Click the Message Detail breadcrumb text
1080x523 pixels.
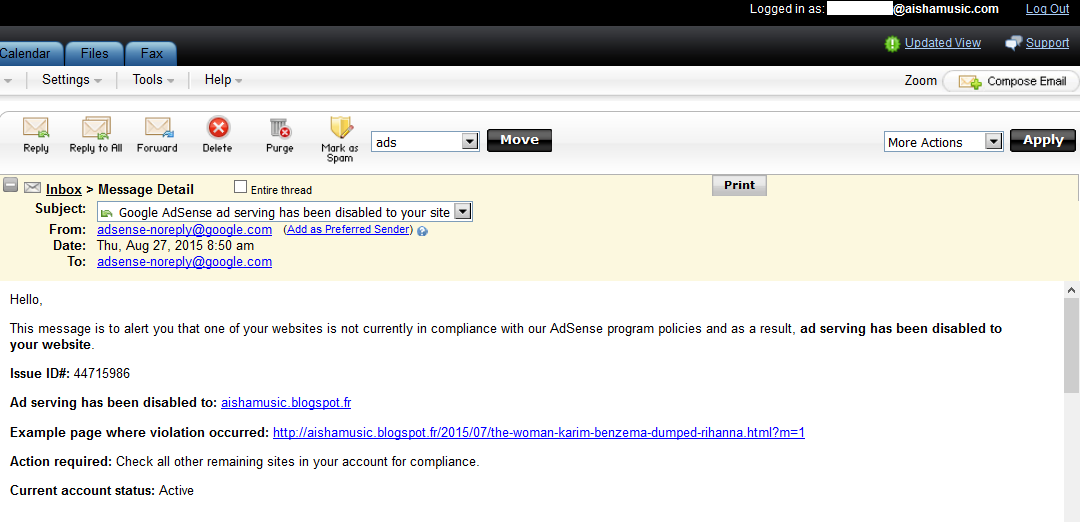coord(146,189)
